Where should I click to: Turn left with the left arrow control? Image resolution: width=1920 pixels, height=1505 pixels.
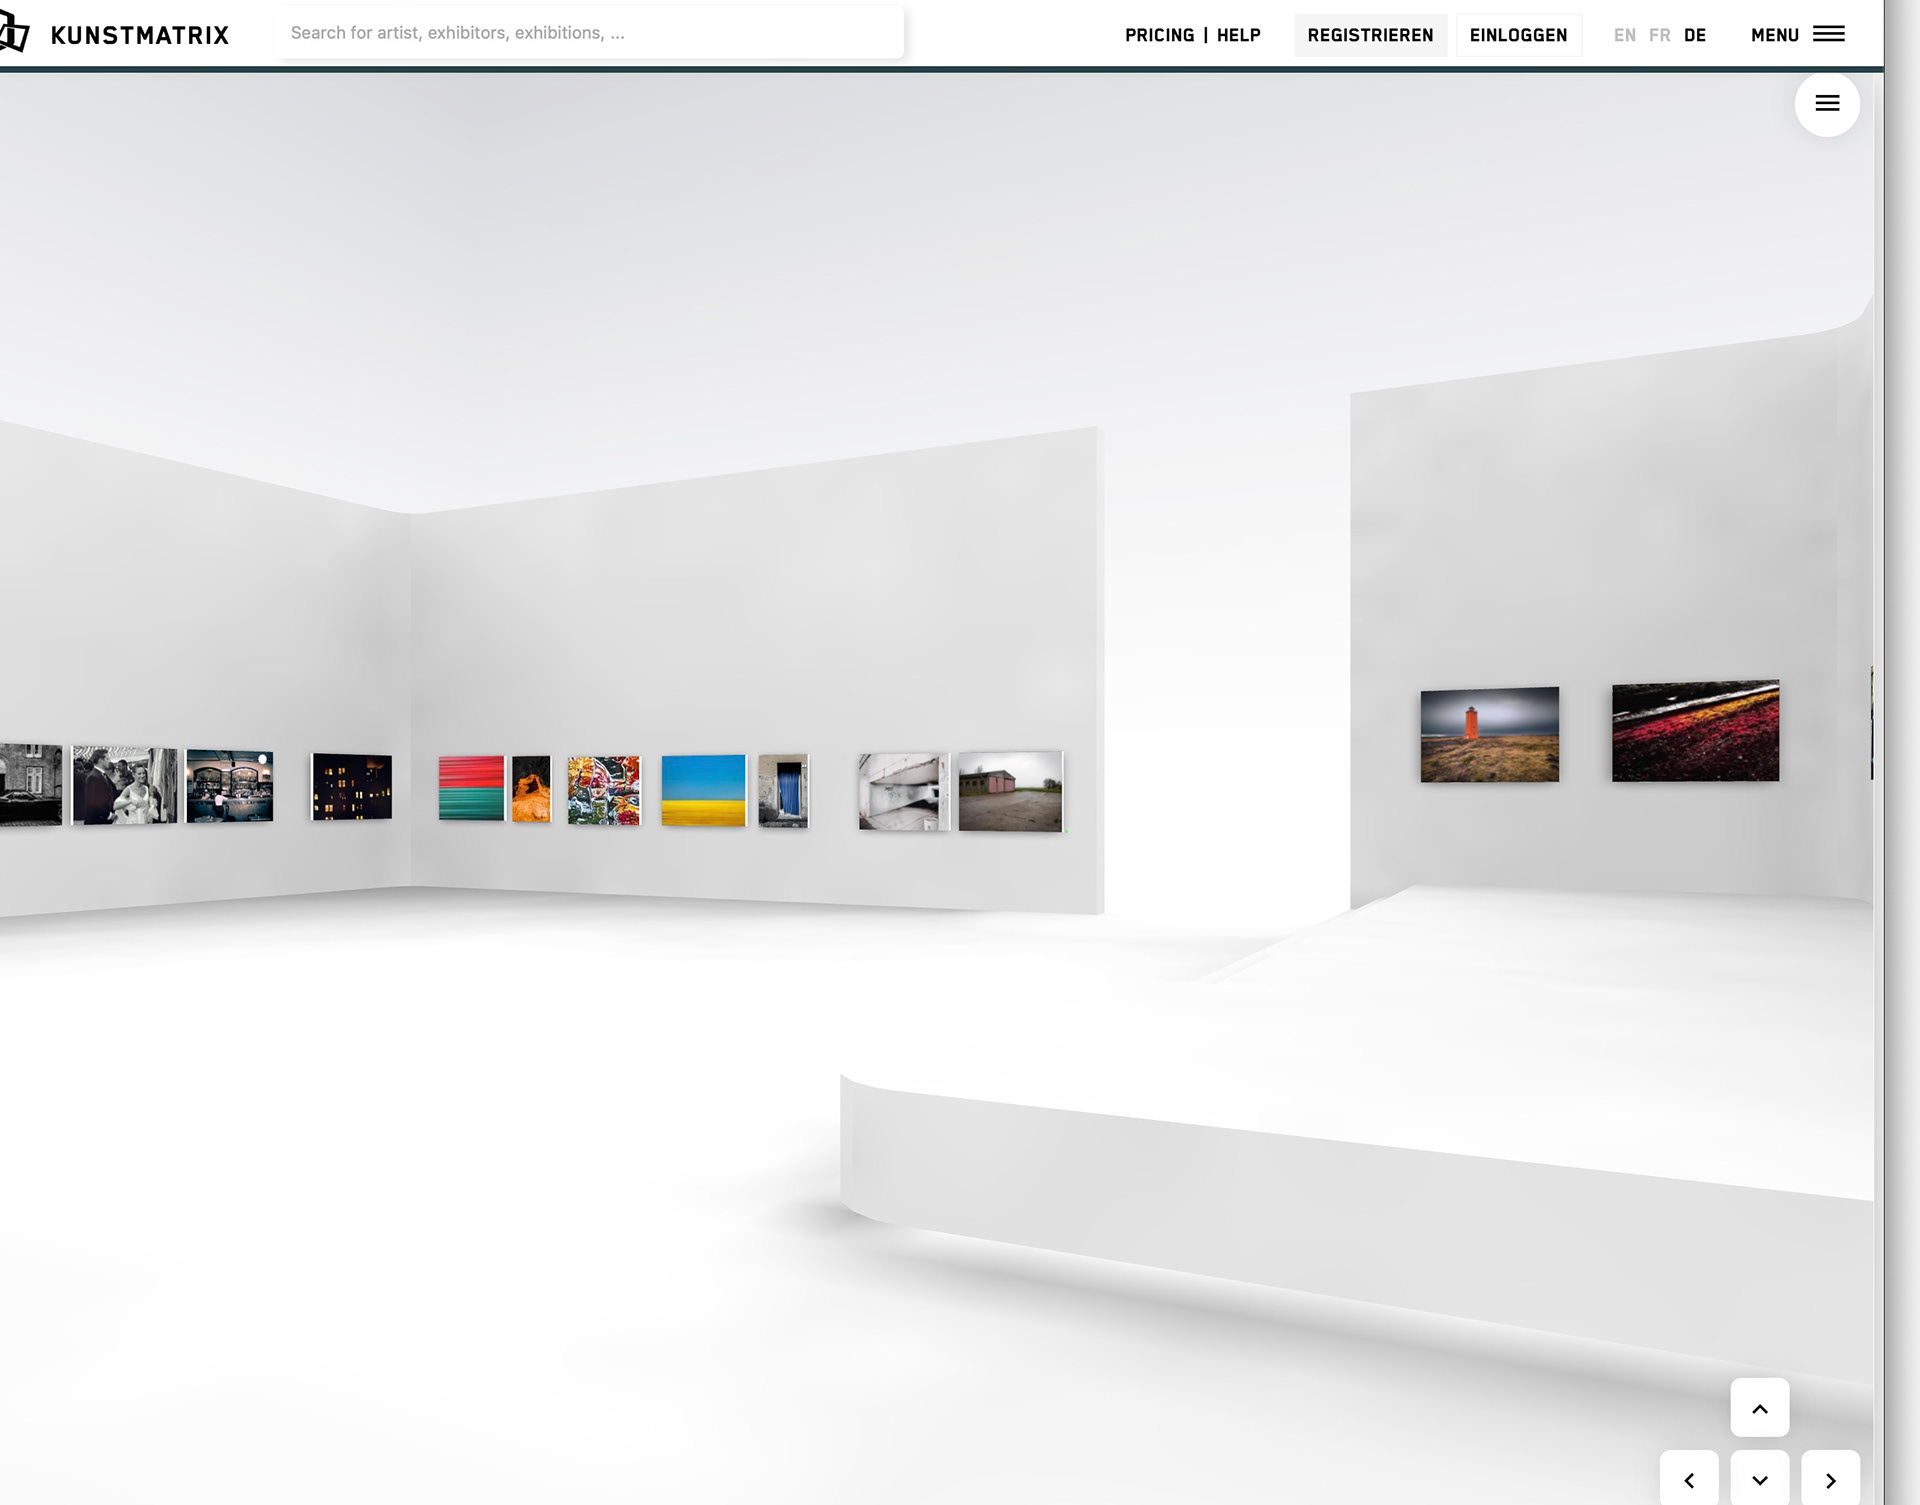click(x=1689, y=1479)
